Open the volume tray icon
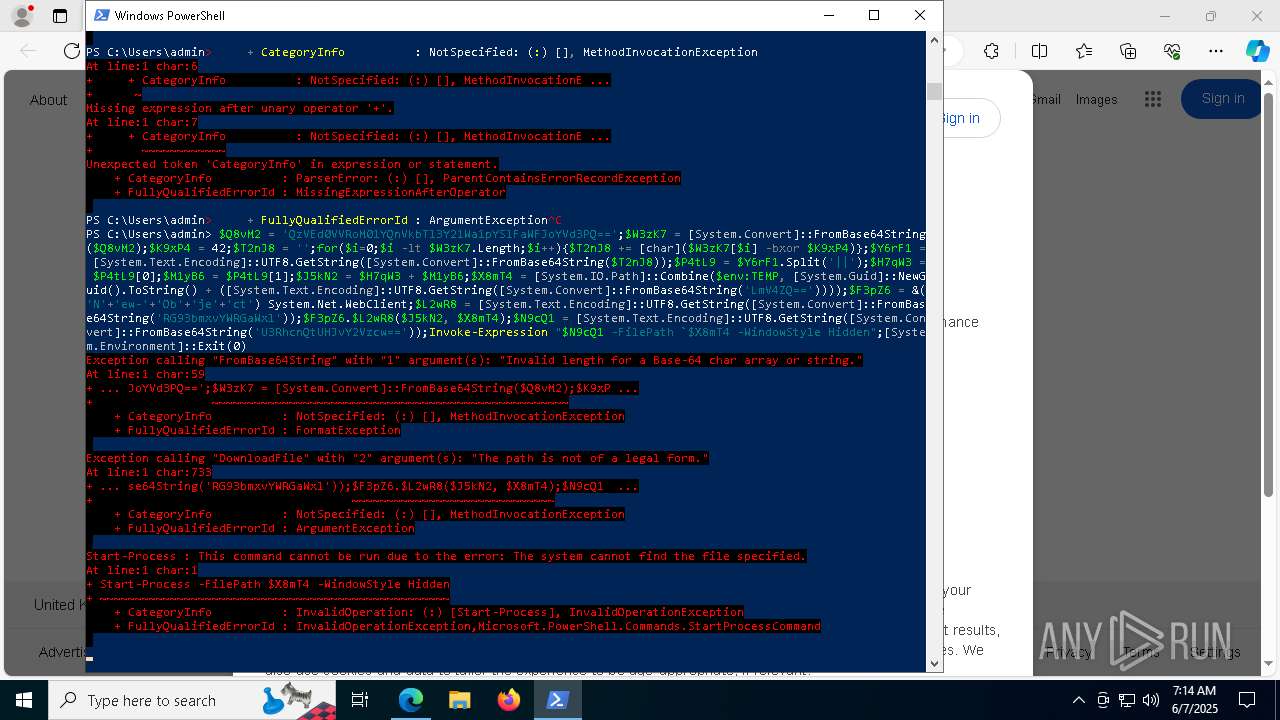1280x720 pixels. click(1151, 700)
